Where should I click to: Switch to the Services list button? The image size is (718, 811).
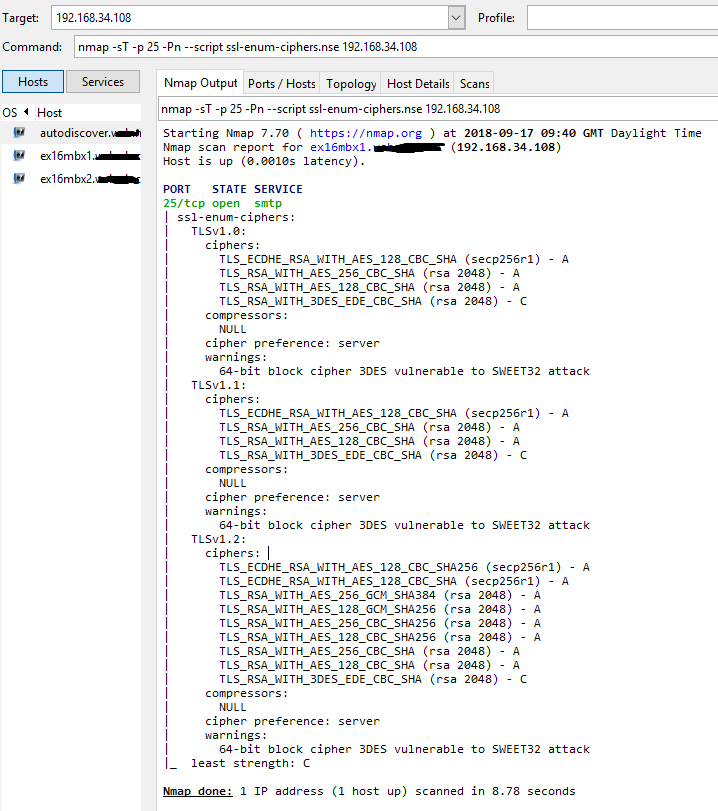103,82
